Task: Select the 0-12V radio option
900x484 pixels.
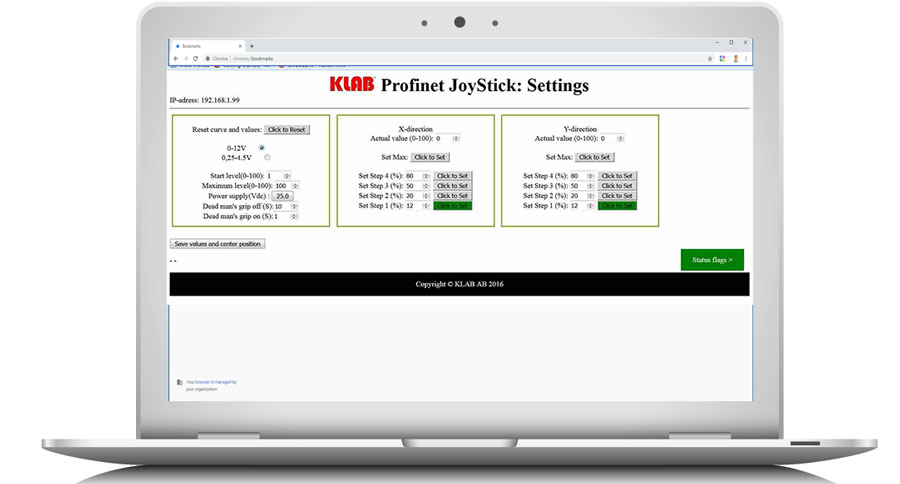Action: click(x=262, y=148)
